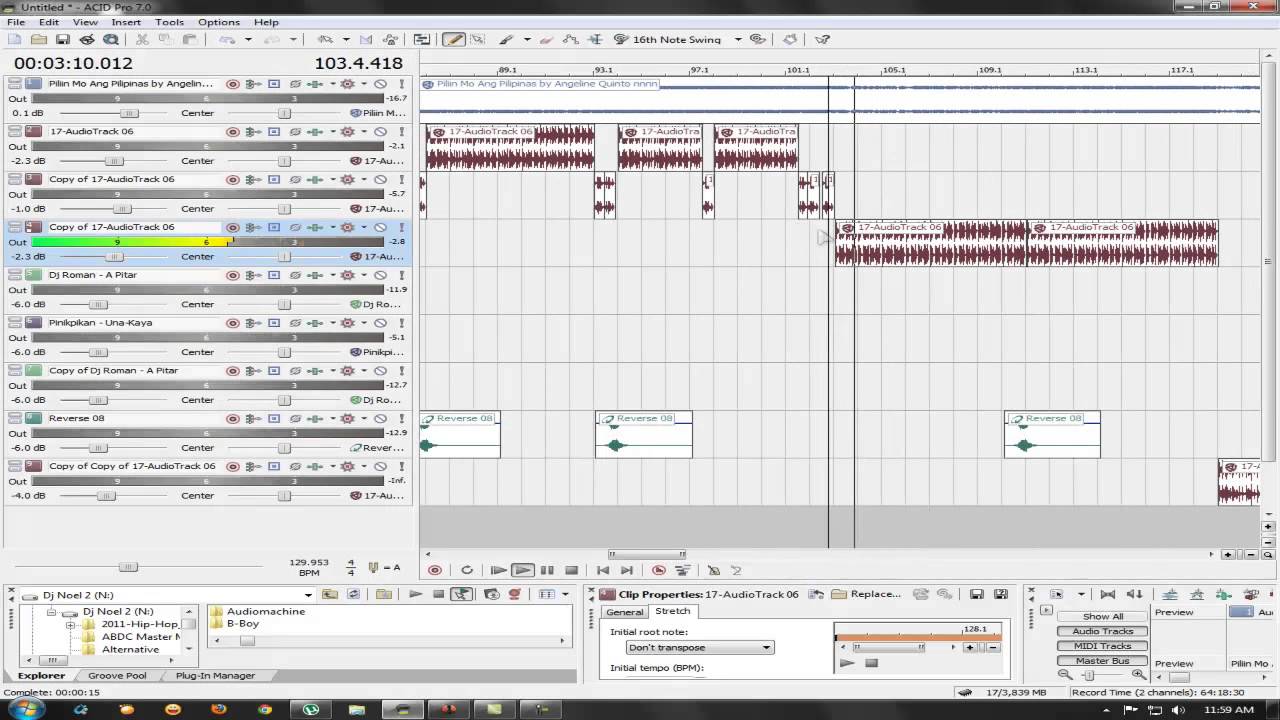
Task: Toggle Loop Playback in the transport bar
Action: 466,570
